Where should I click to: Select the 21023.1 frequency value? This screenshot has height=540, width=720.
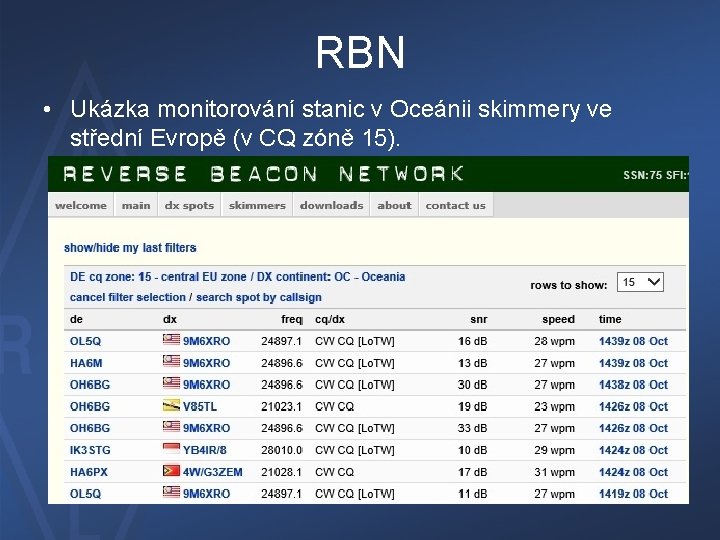pyautogui.click(x=281, y=406)
